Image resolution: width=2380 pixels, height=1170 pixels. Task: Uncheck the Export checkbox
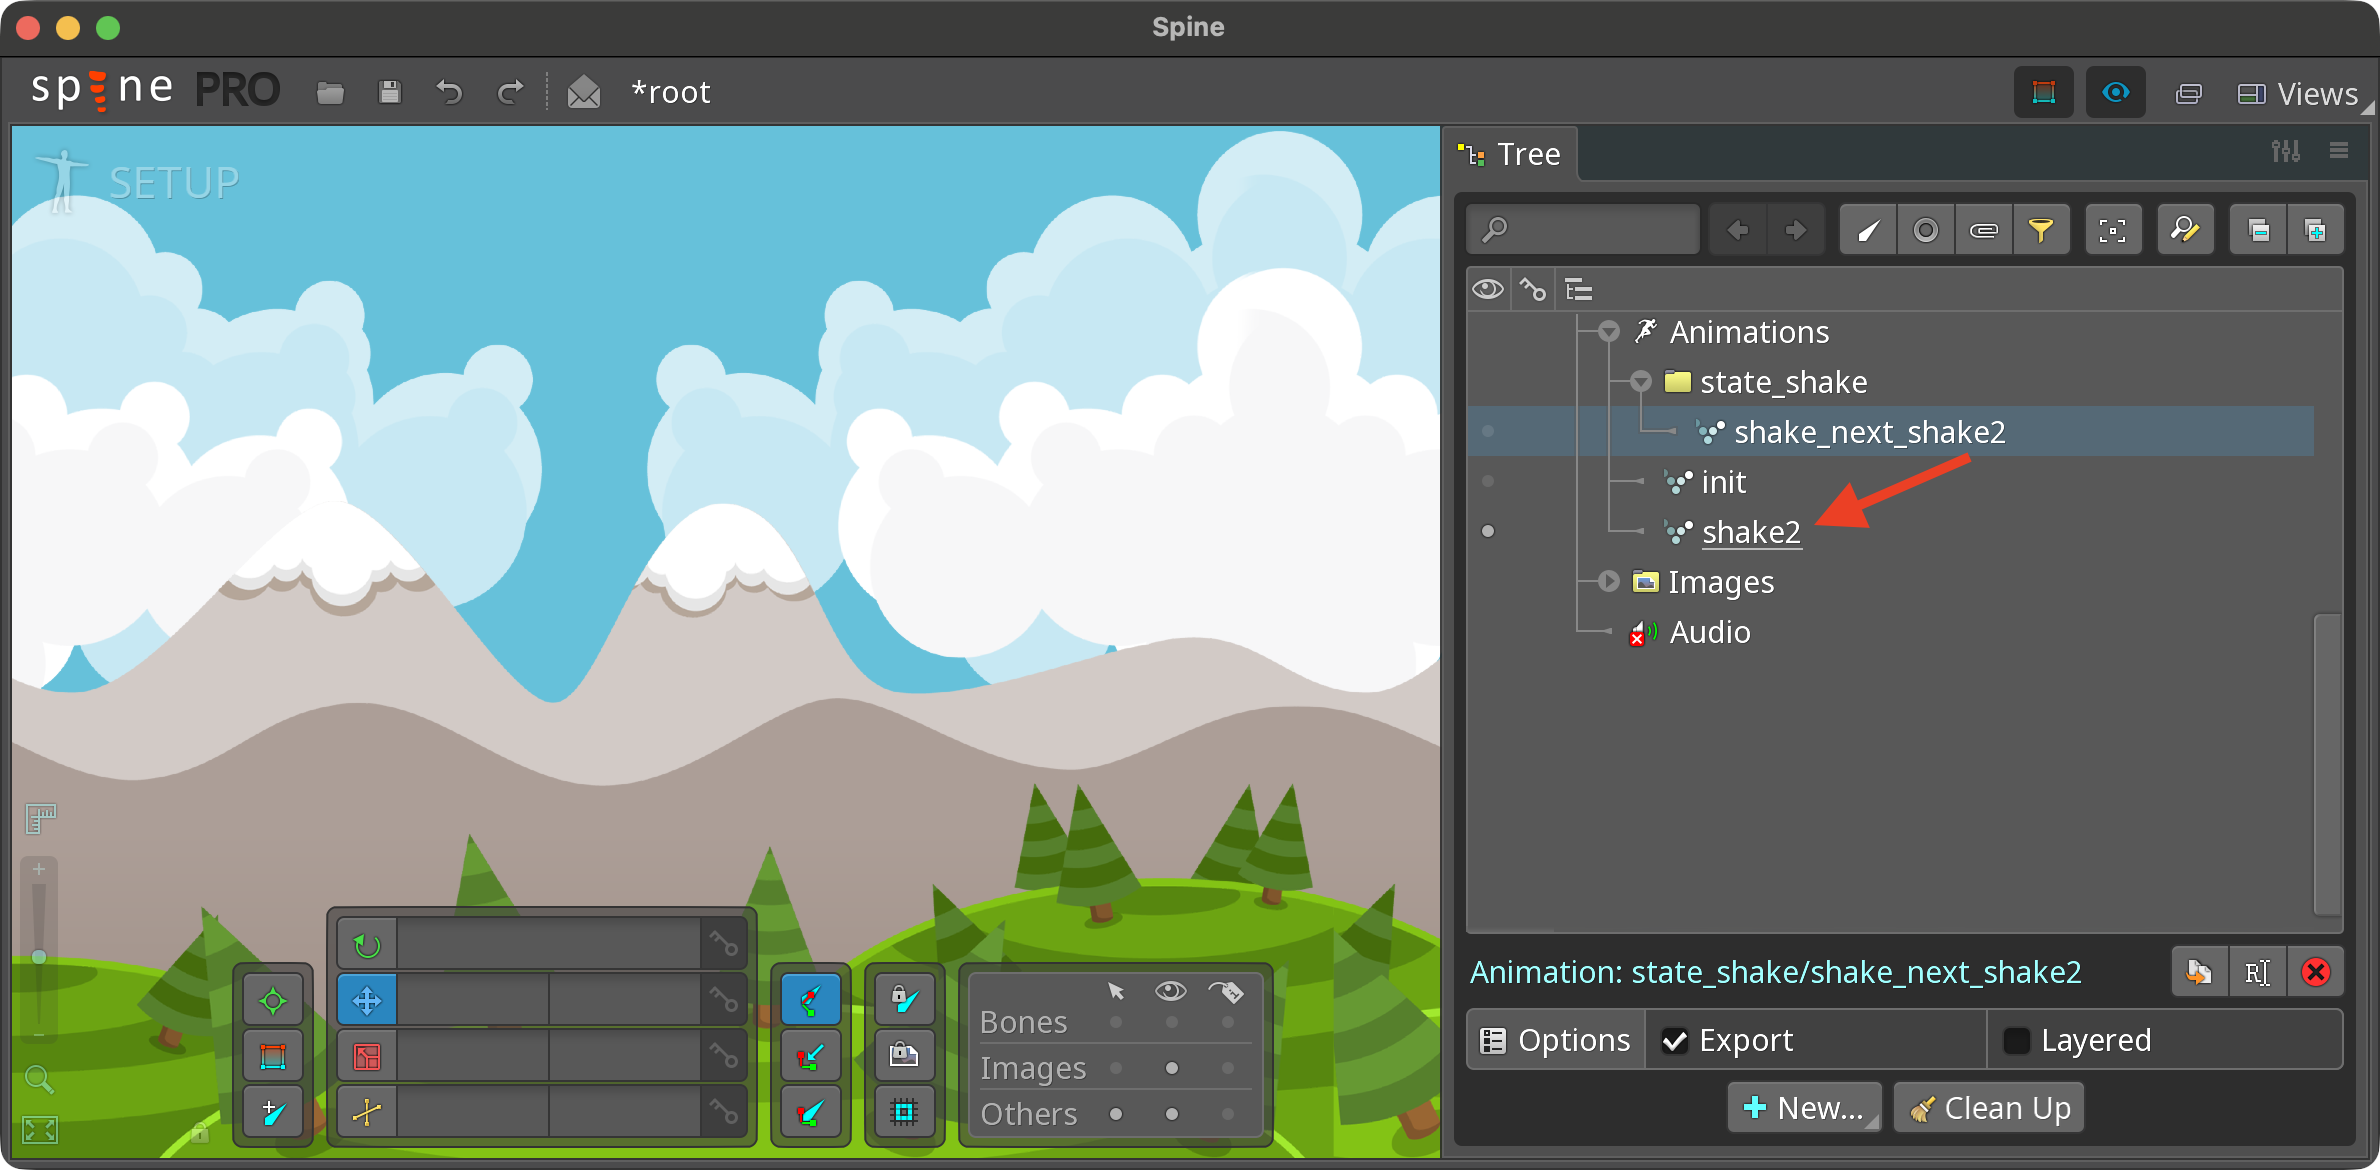pos(1676,1040)
